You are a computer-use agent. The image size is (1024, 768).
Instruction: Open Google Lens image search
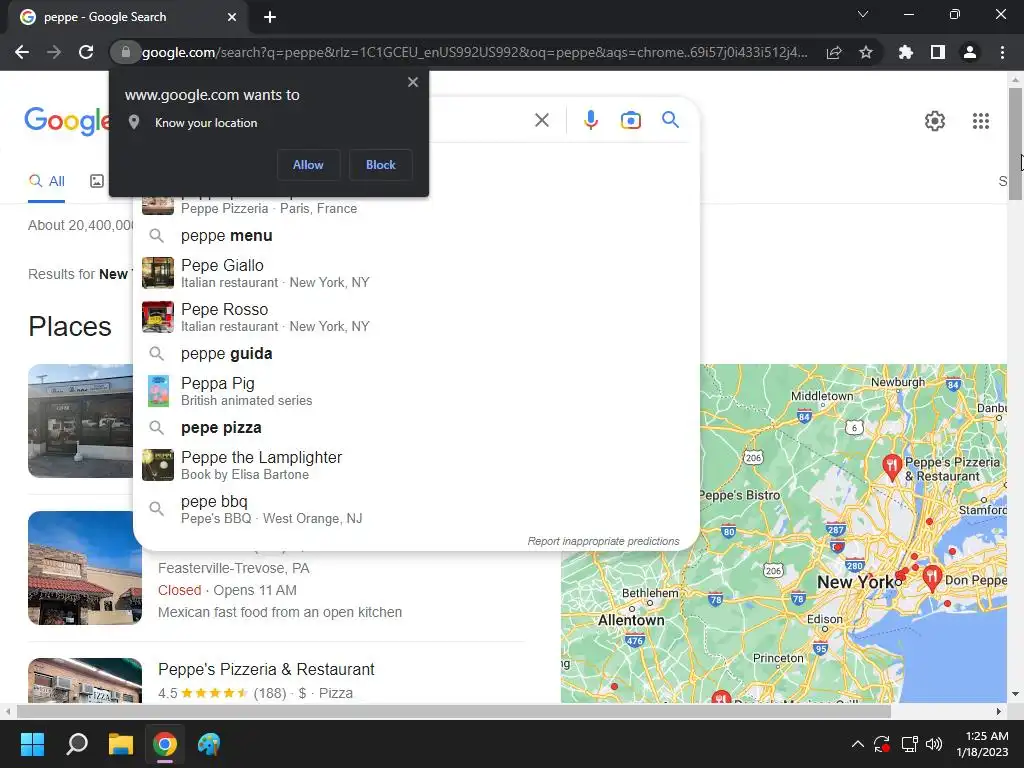coord(630,120)
